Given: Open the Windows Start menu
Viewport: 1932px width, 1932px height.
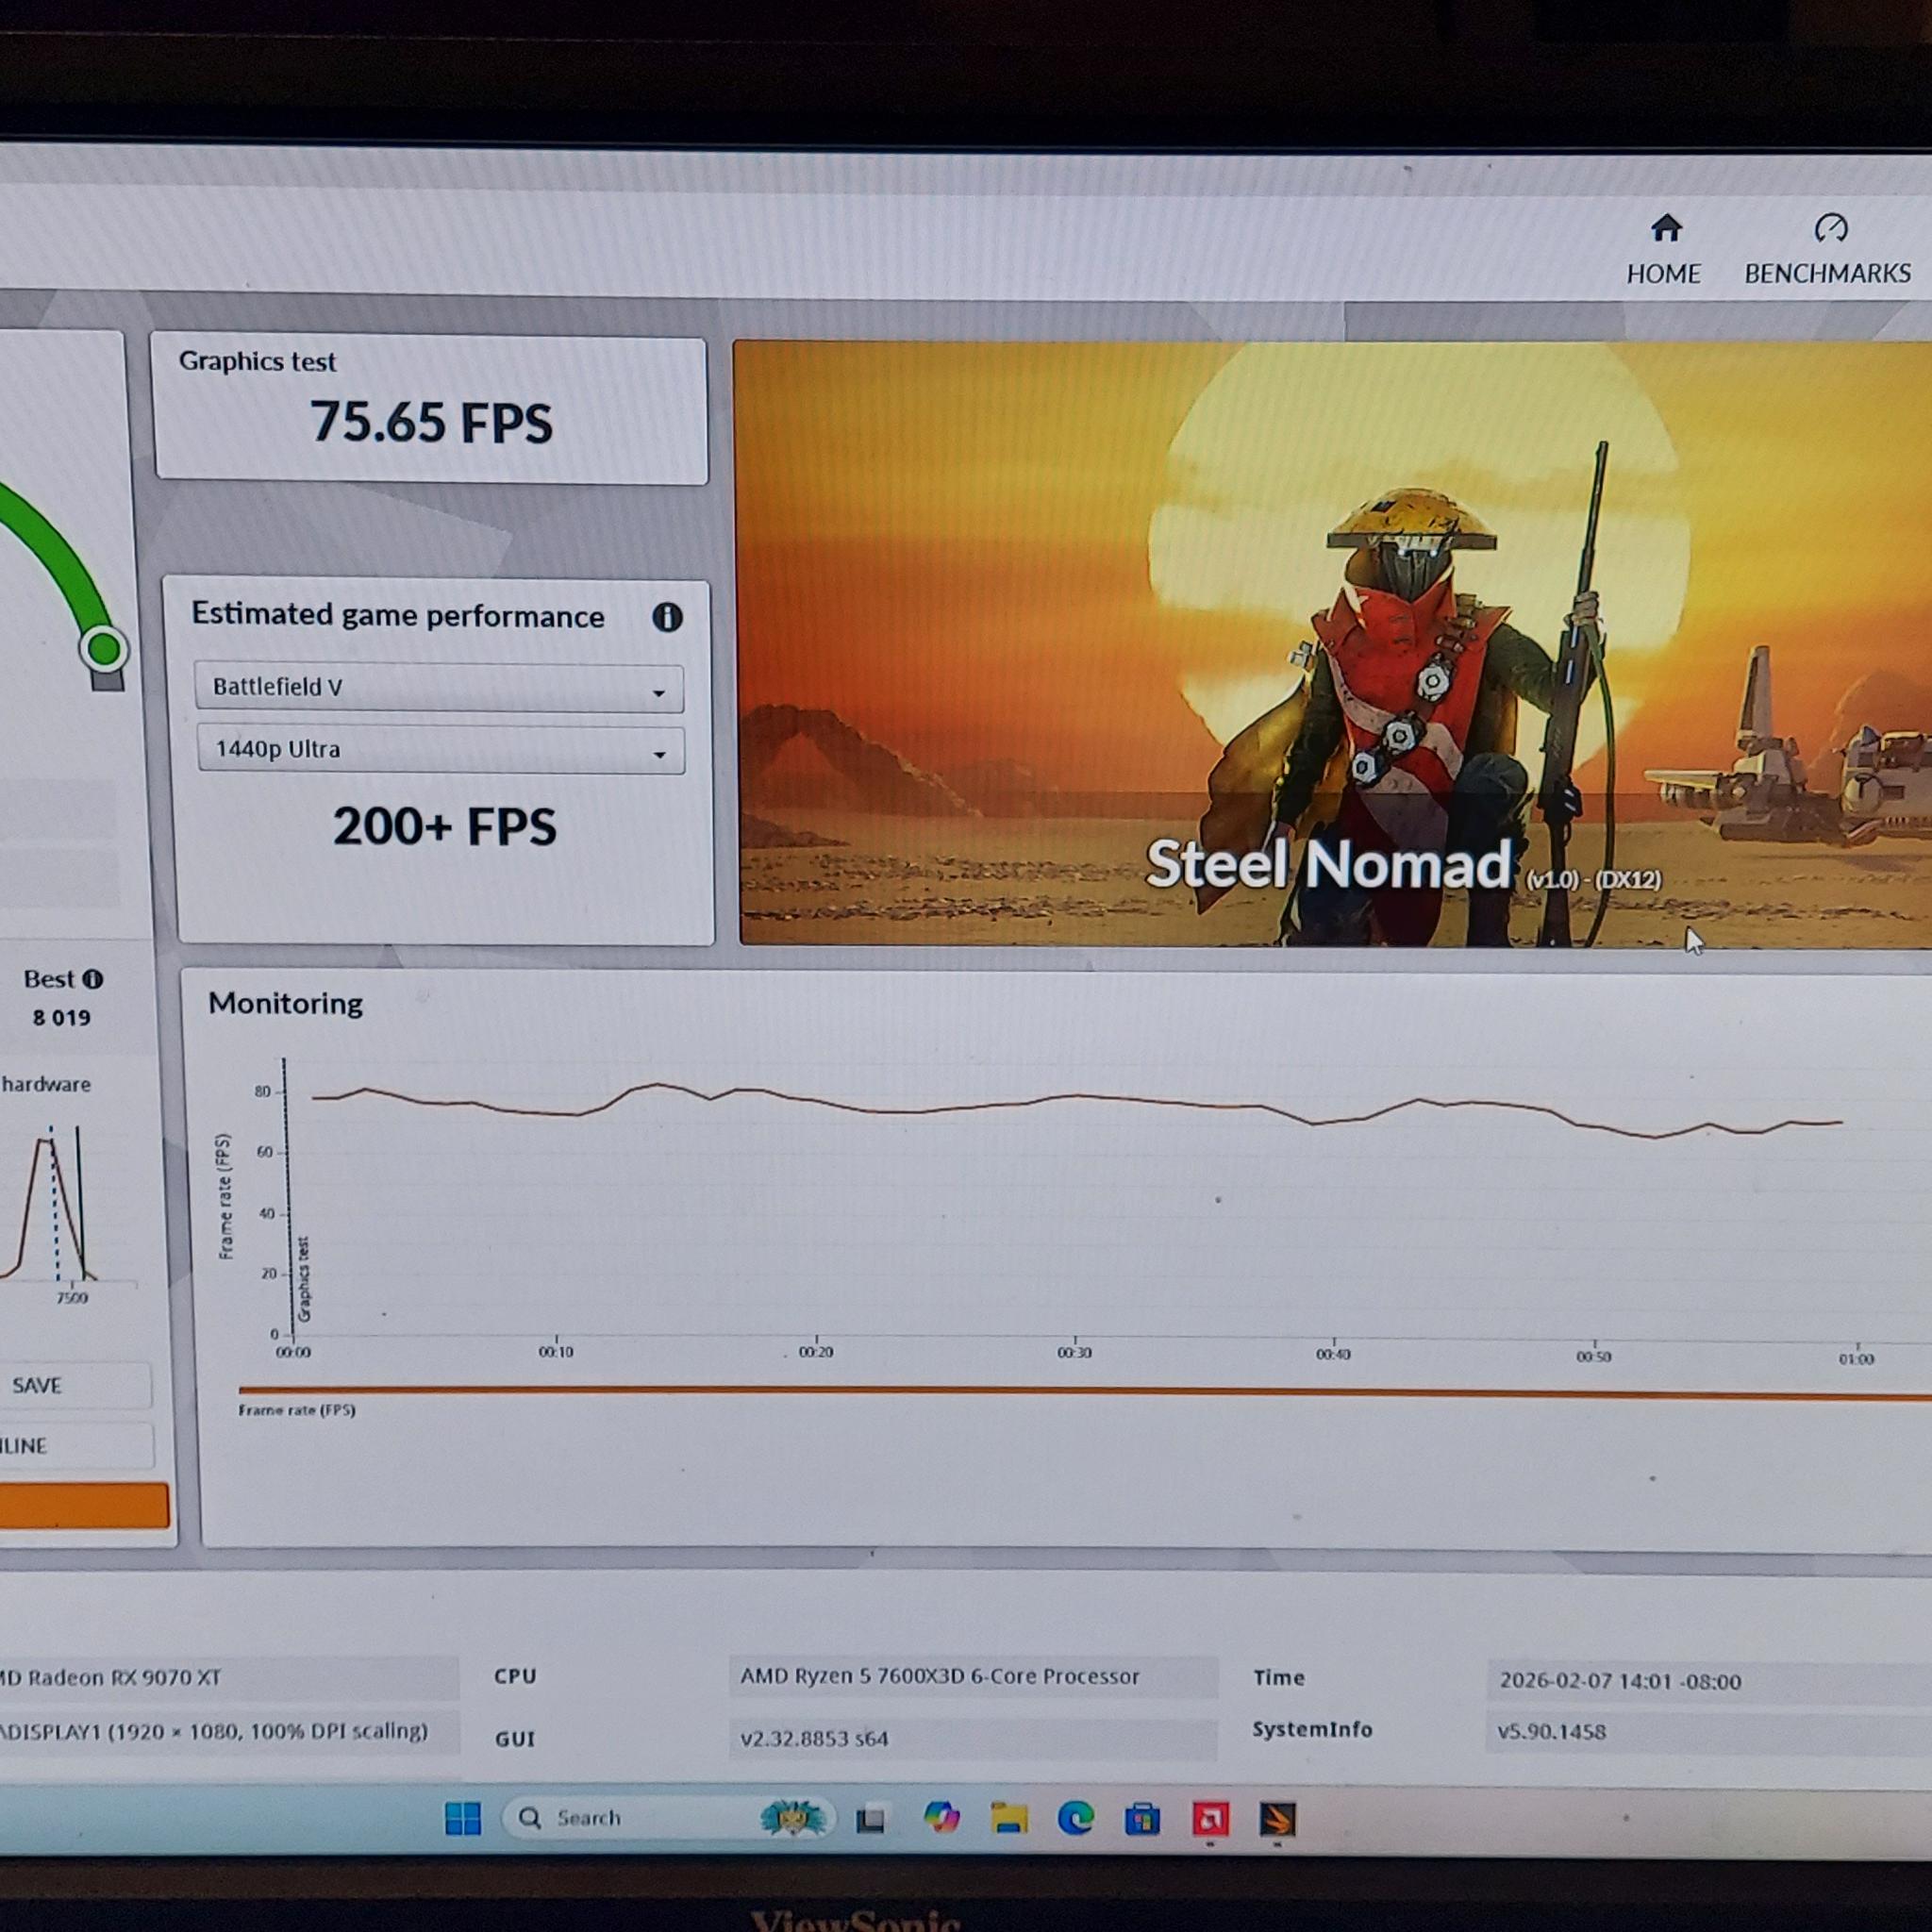Looking at the screenshot, I should 462,1819.
